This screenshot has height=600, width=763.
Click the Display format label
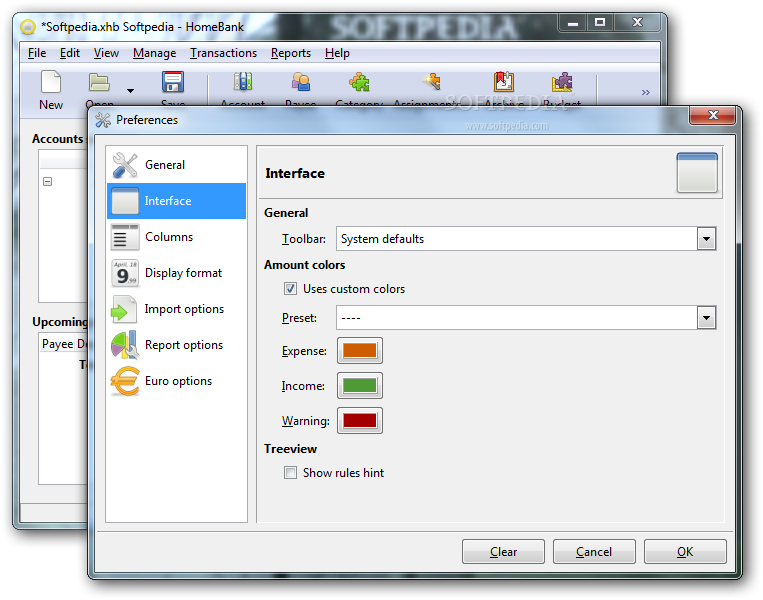click(183, 273)
